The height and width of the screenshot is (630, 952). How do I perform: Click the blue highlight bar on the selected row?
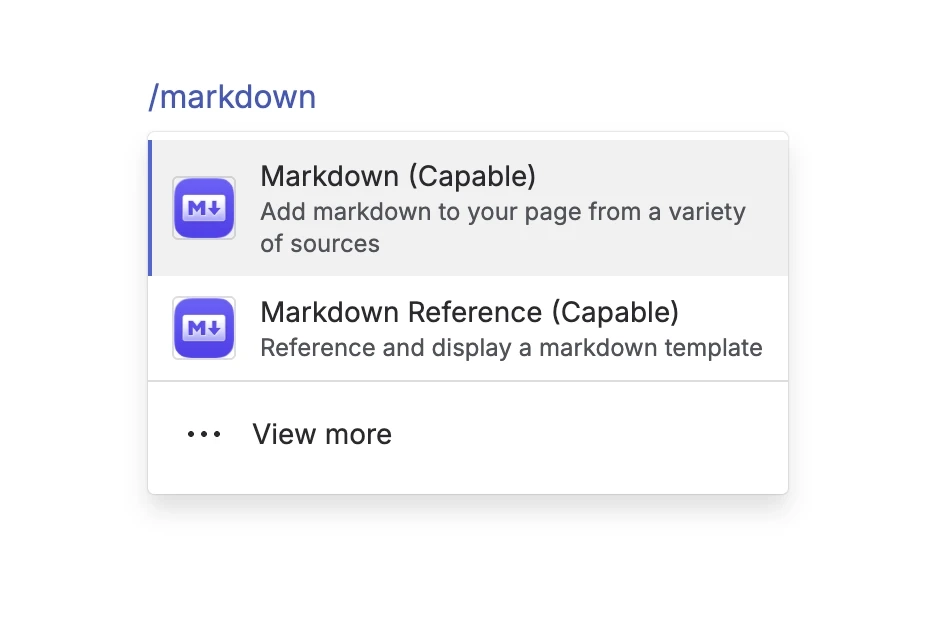[149, 207]
